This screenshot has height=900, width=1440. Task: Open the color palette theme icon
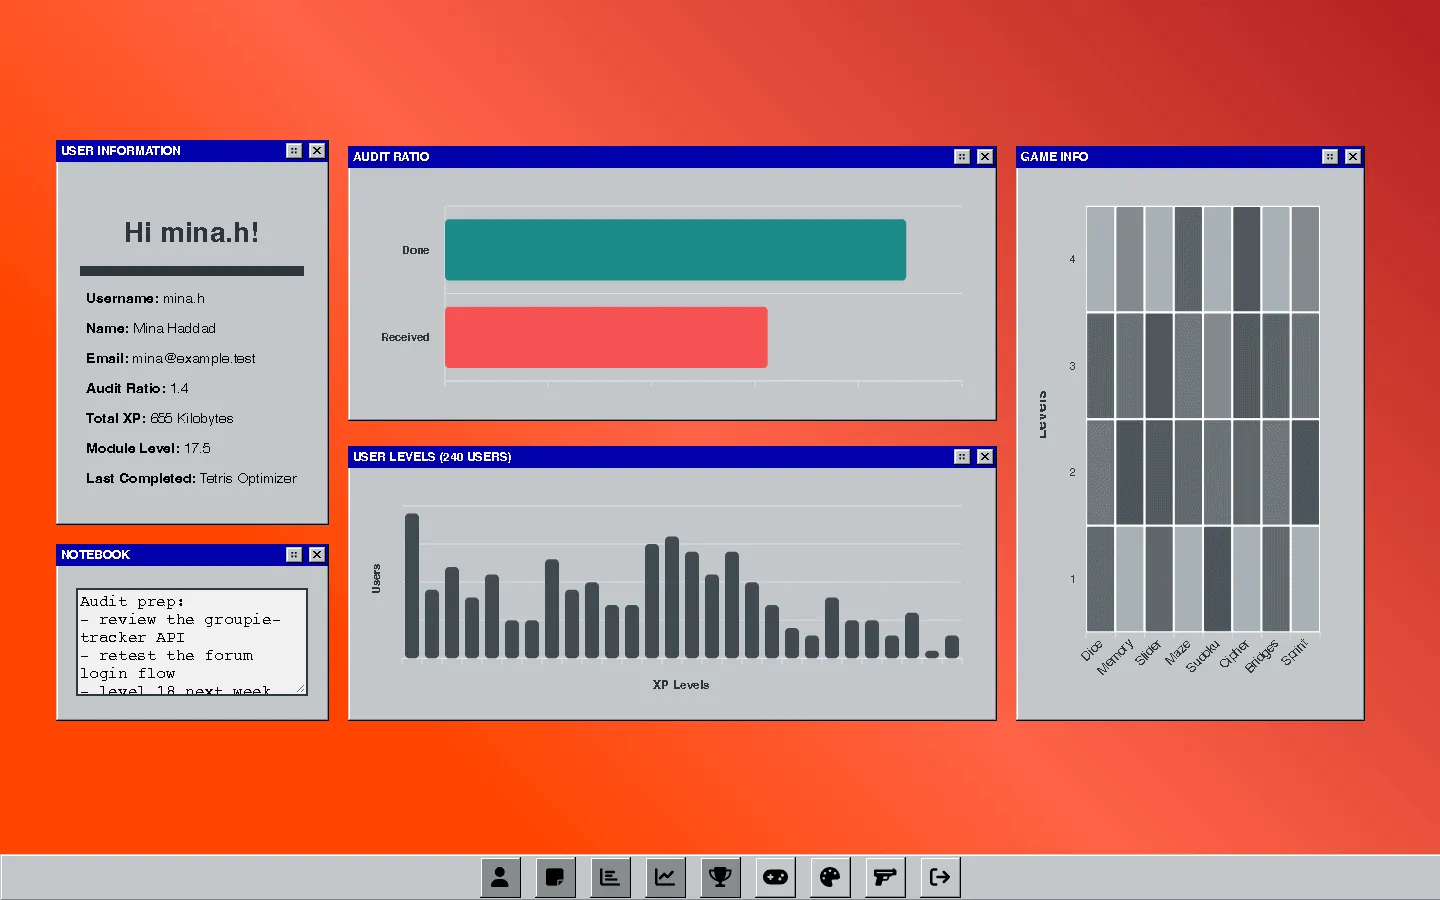(830, 877)
